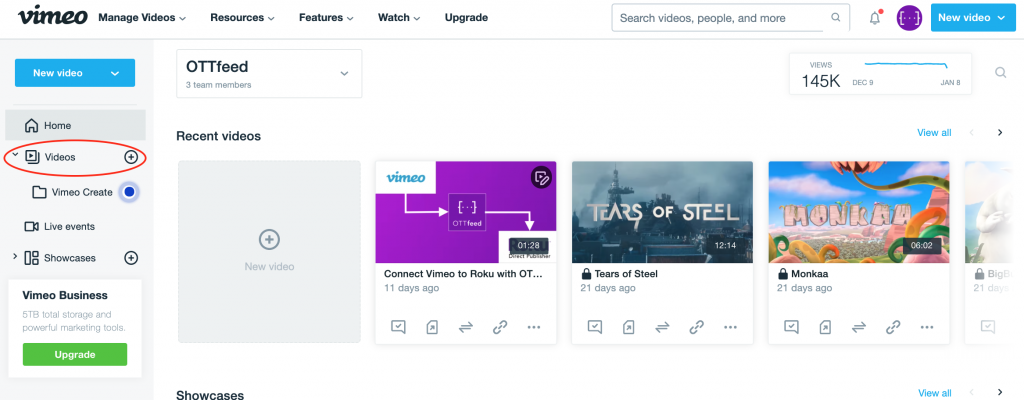The image size is (1024, 400).
Task: Collapse the Videos tree in sidebar
Action: [15, 156]
